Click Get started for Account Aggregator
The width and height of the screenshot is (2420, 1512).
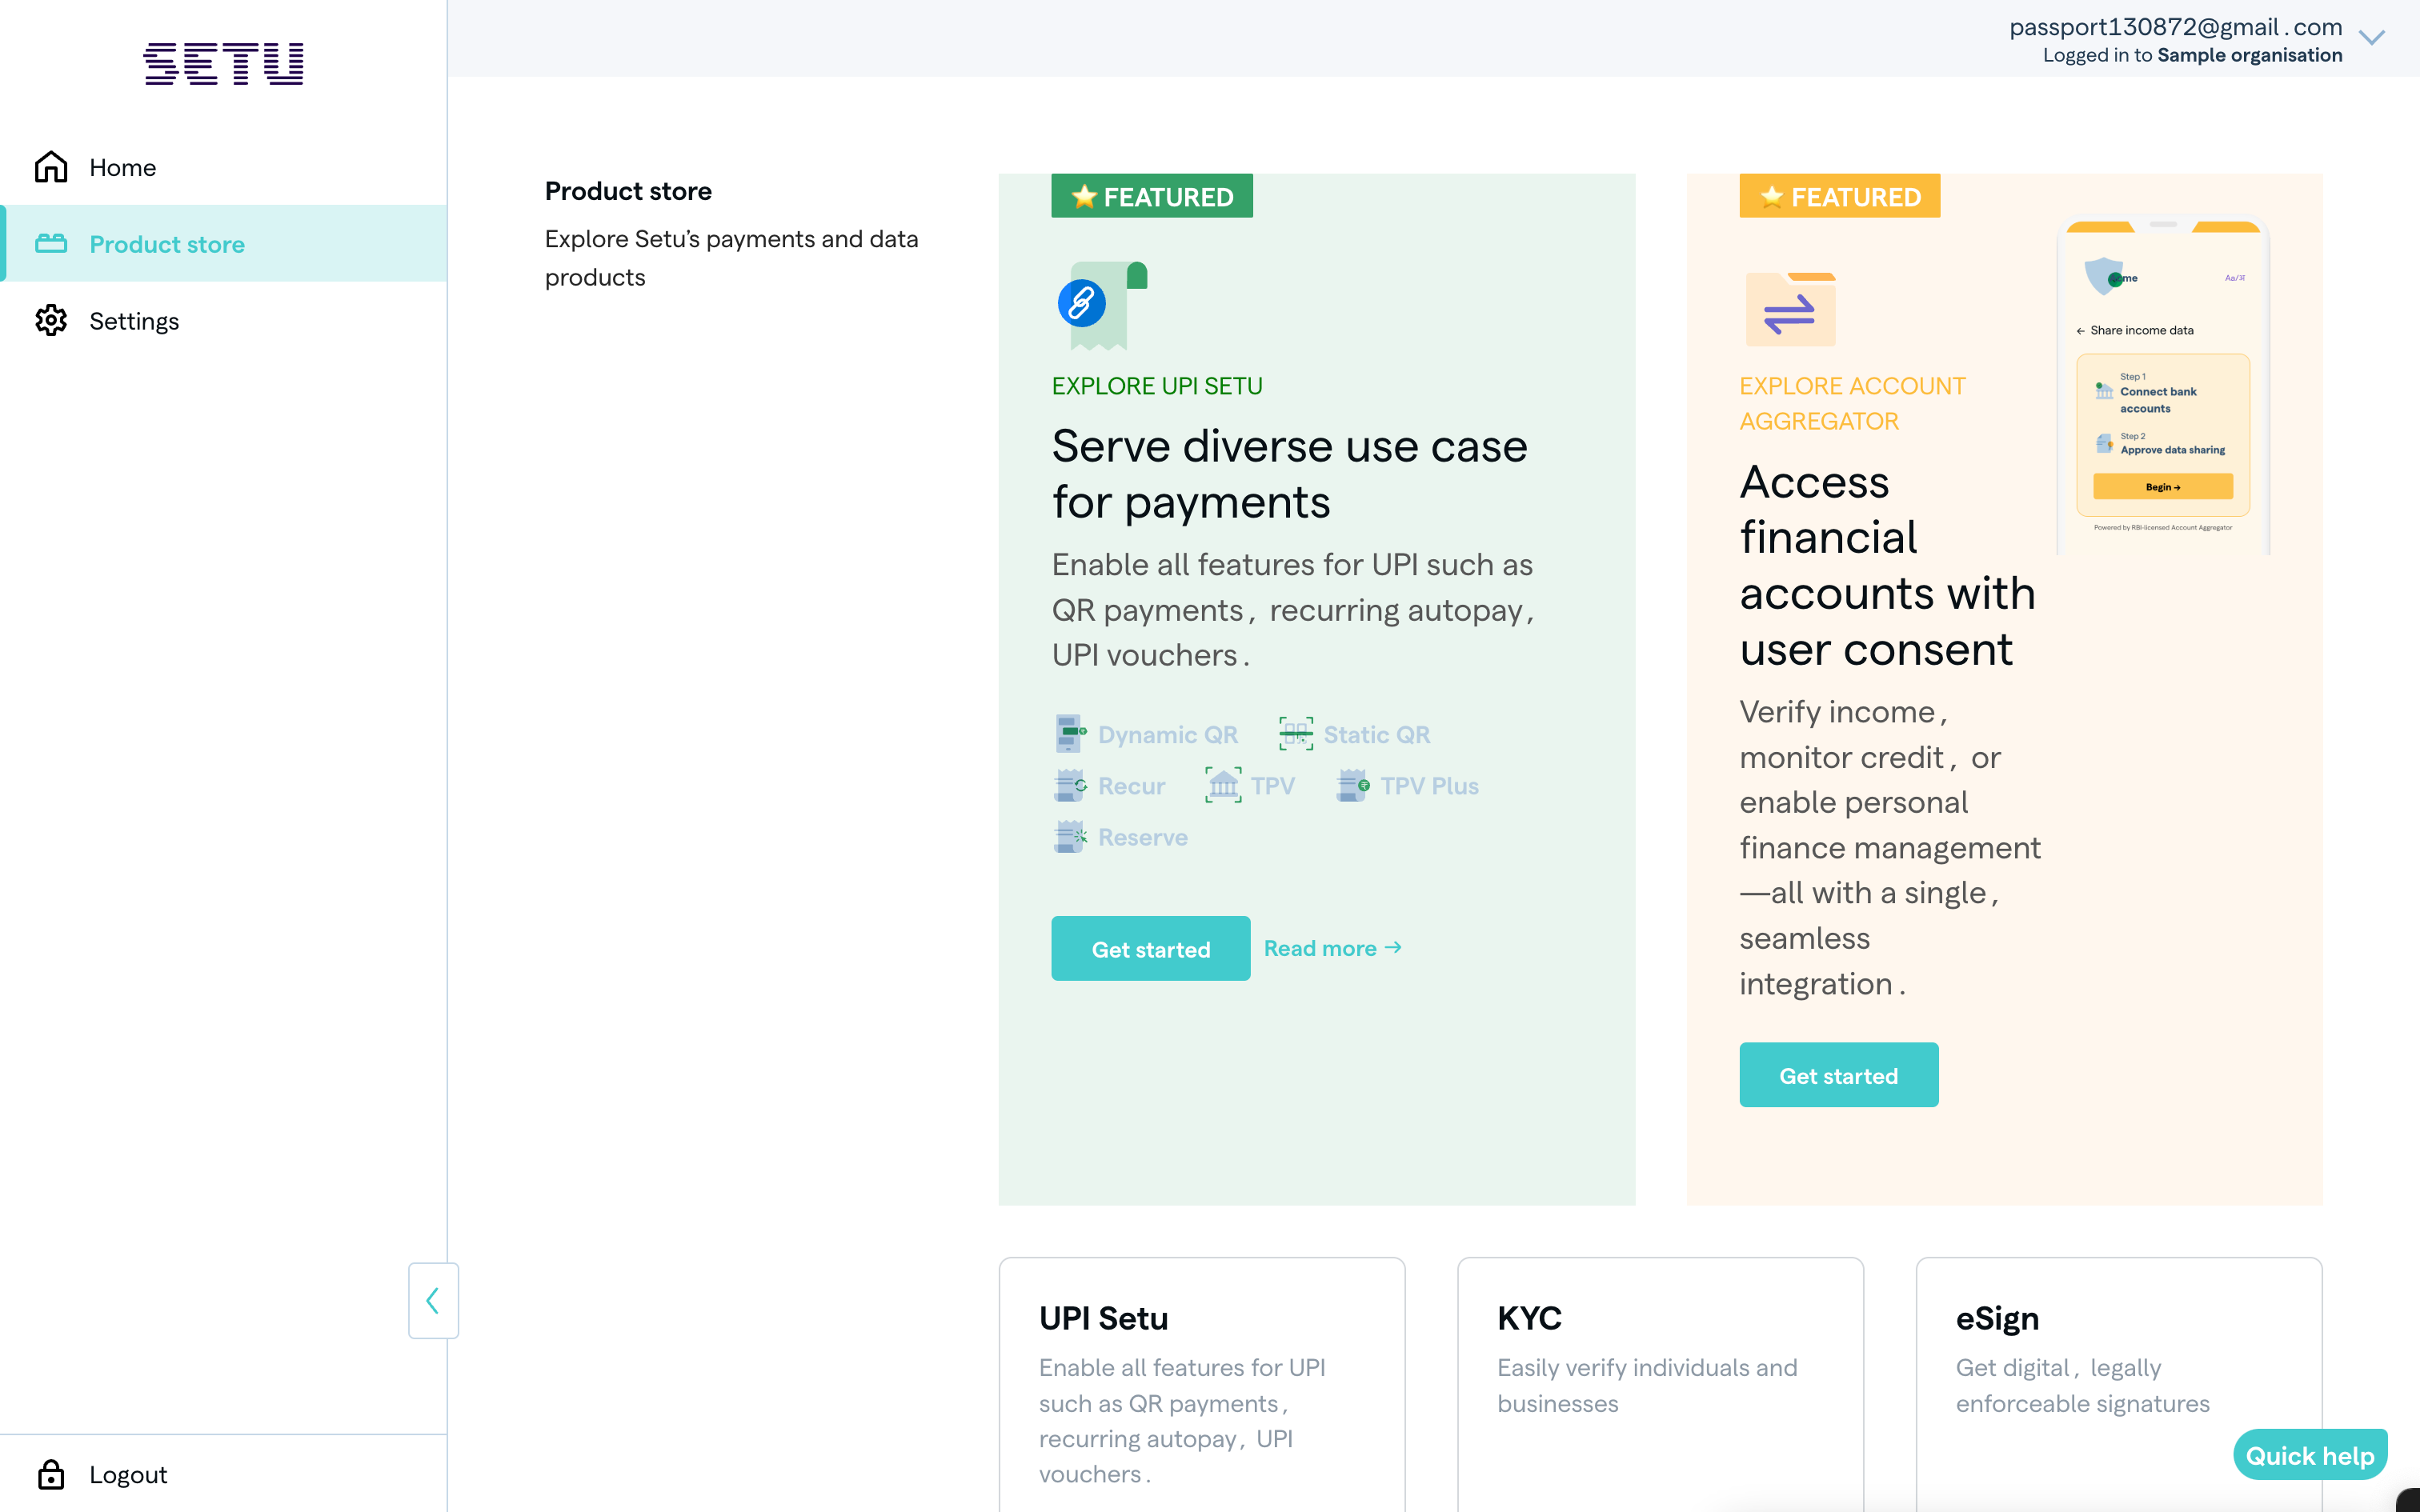(x=1838, y=1075)
